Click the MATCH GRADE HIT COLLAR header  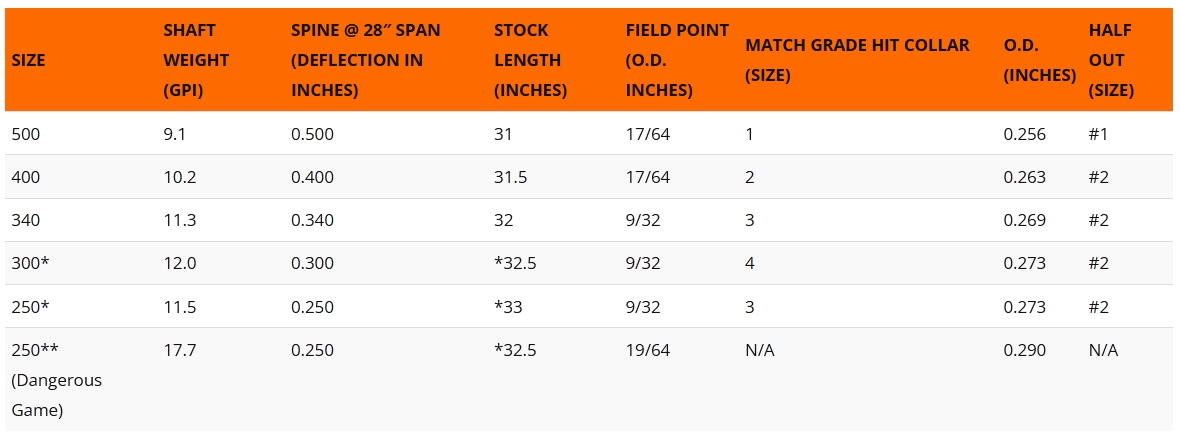(857, 60)
